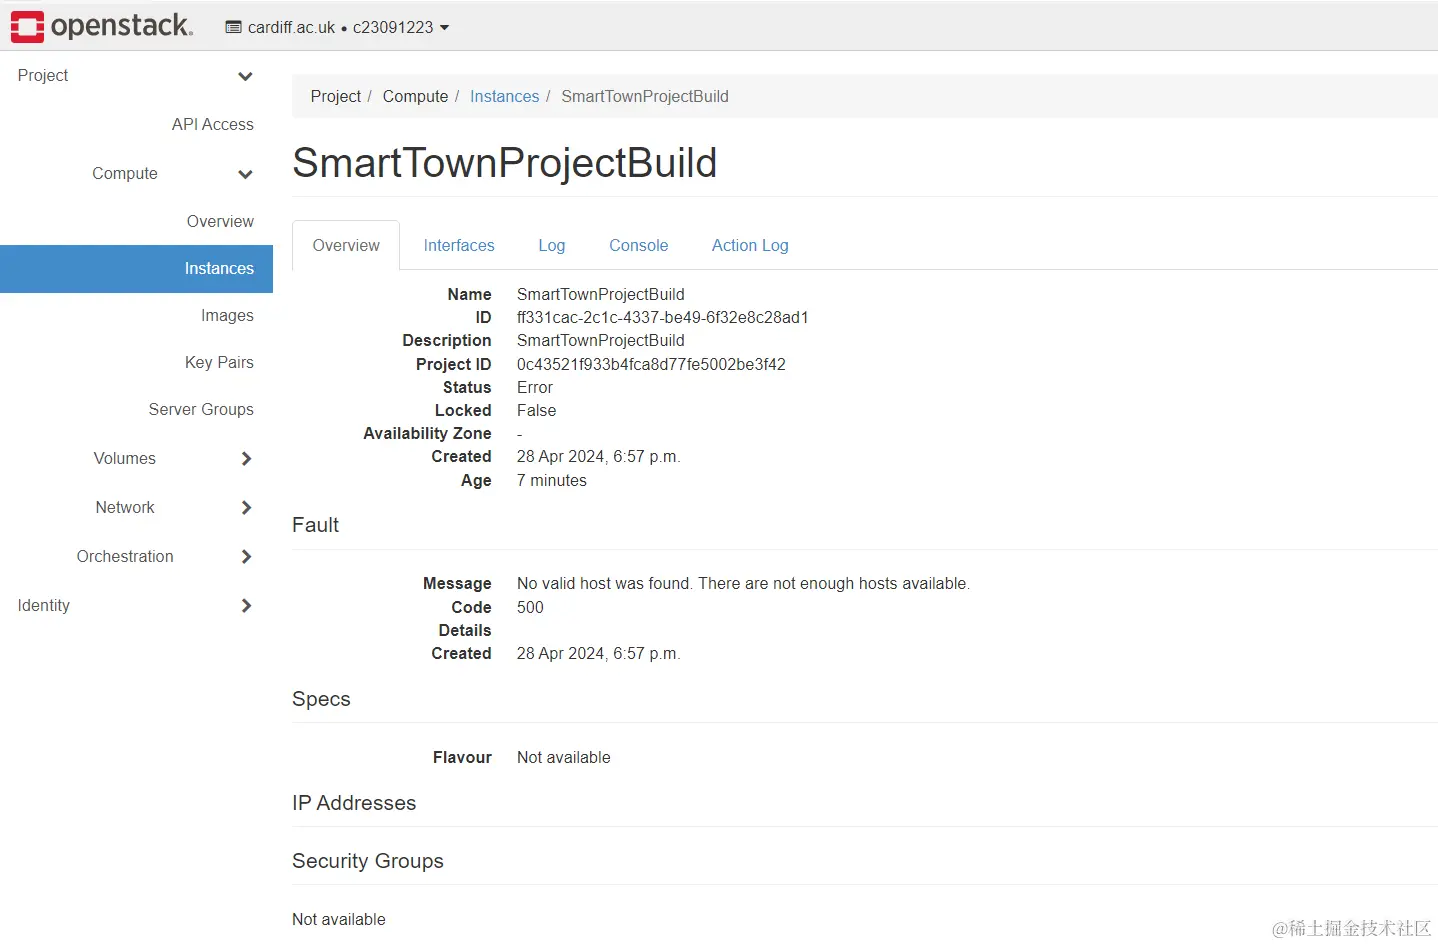
Task: Open Compute Overview in sidebar
Action: pyautogui.click(x=220, y=221)
